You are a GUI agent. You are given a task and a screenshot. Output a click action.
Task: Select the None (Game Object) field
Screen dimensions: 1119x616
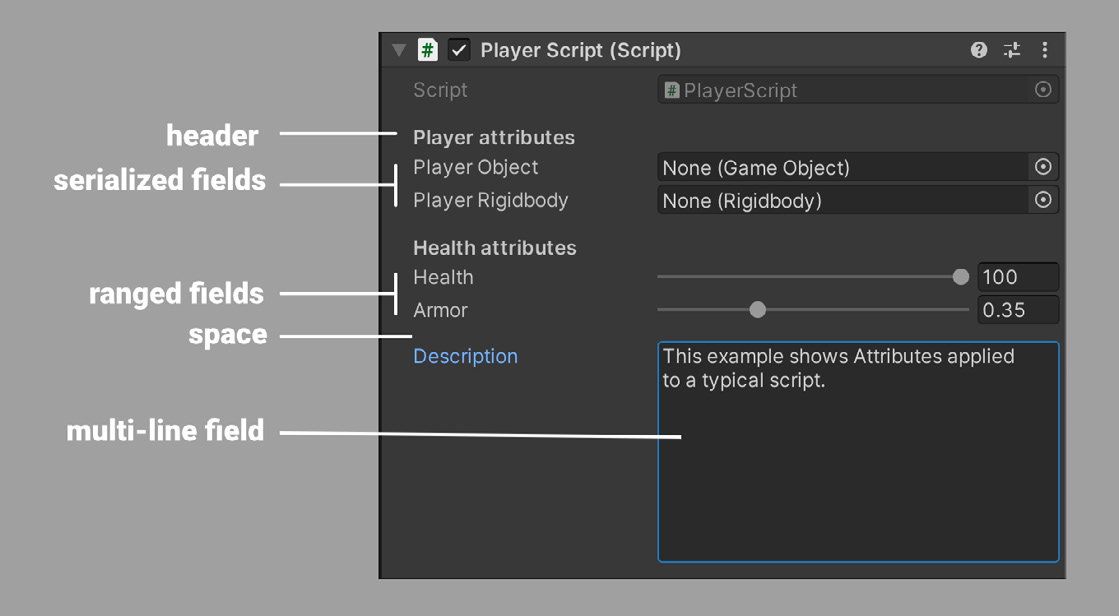coord(842,167)
